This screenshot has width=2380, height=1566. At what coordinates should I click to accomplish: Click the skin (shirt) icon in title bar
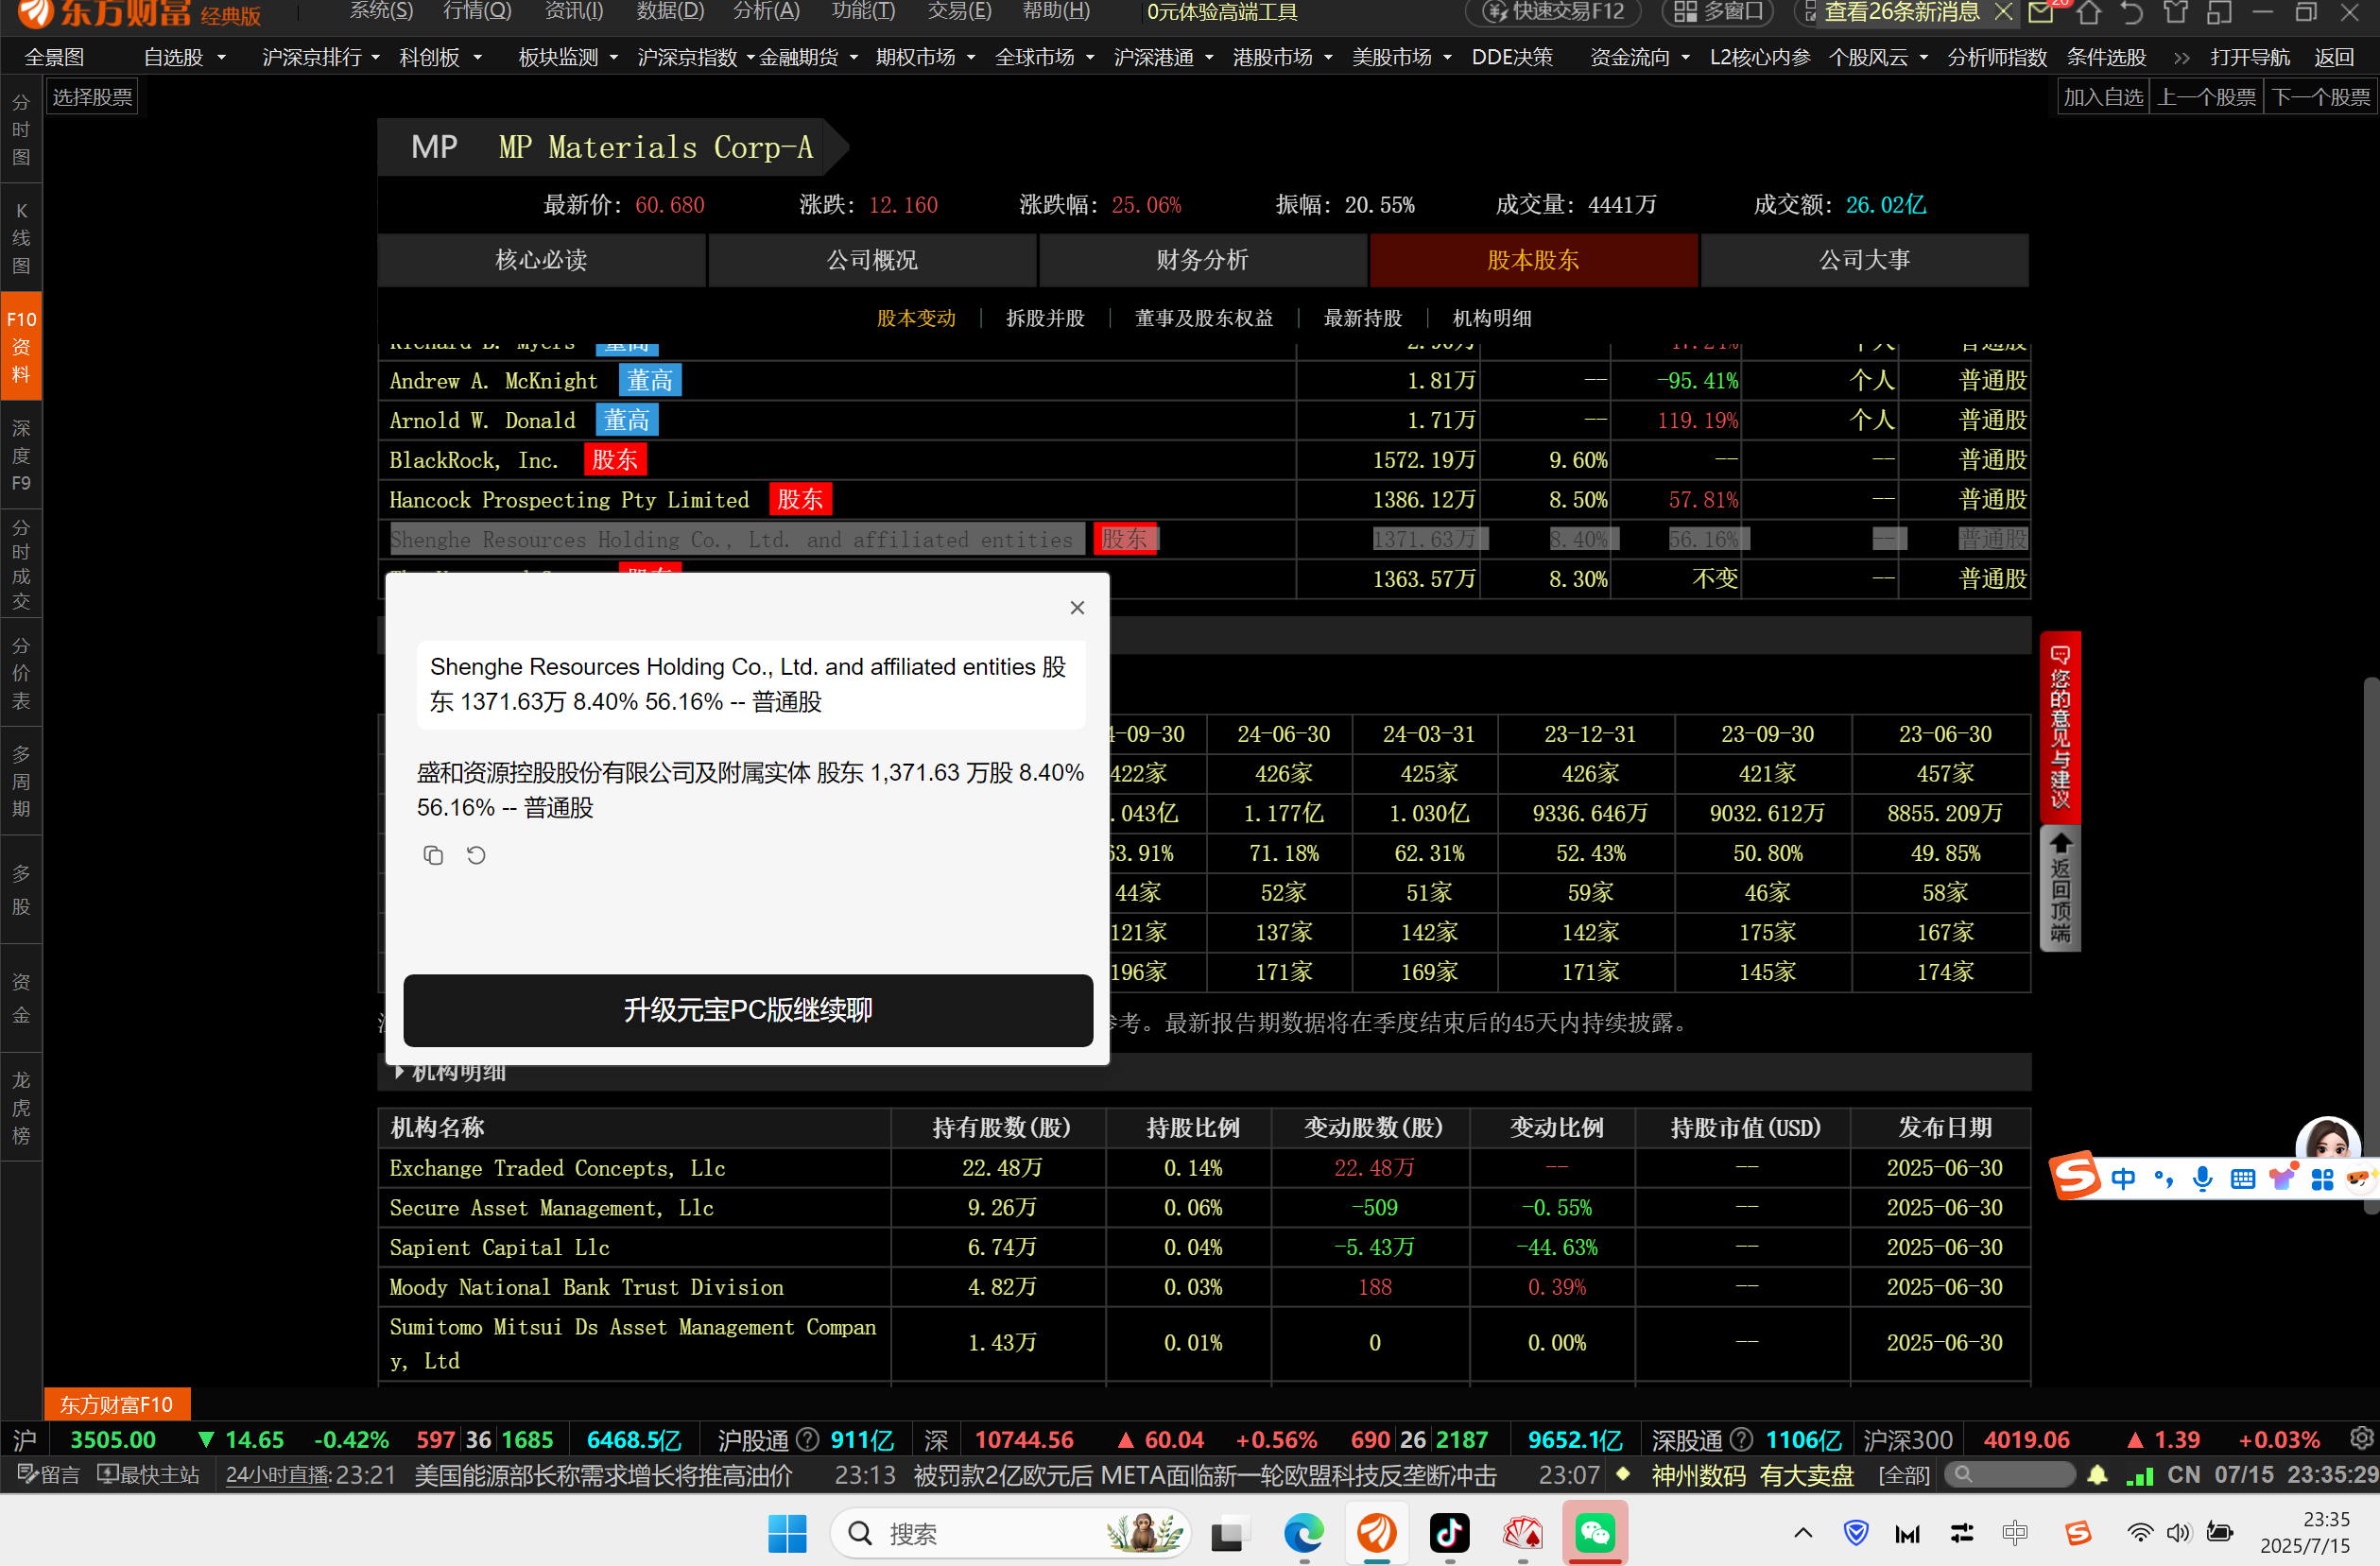coord(2176,13)
